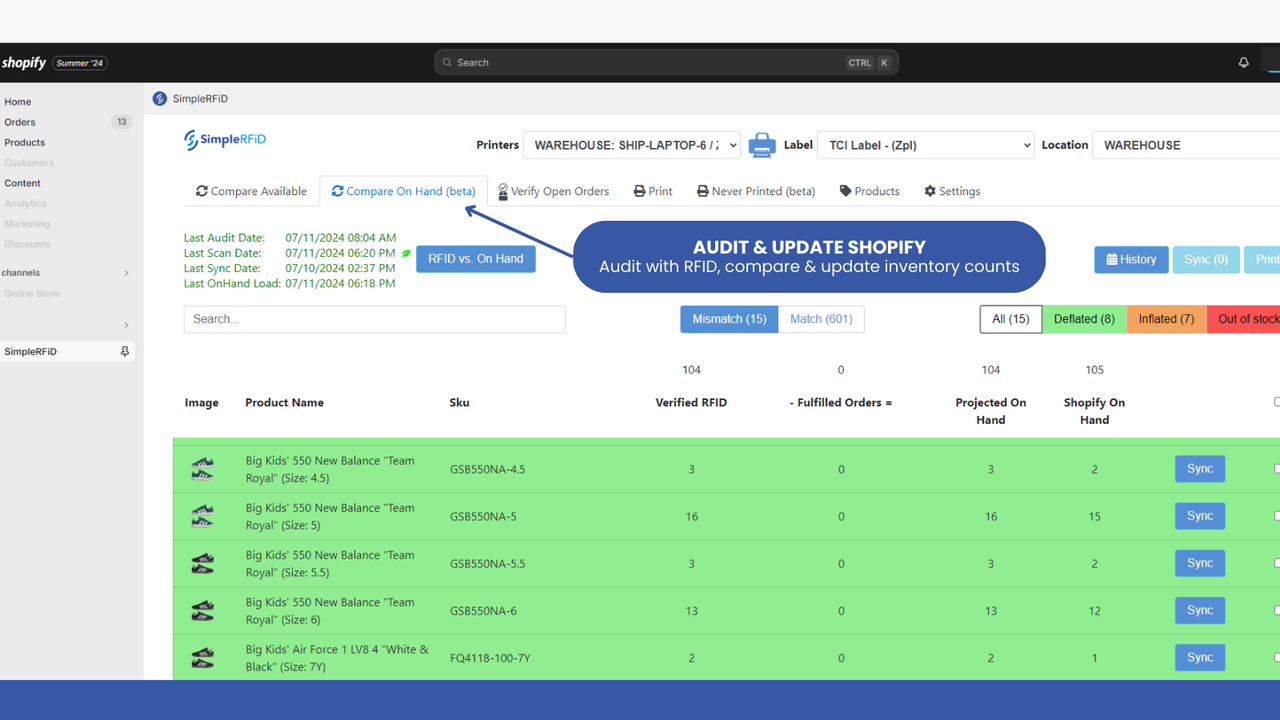Sync the GSB550NA-4.5 row
The width and height of the screenshot is (1280, 720).
(1200, 469)
